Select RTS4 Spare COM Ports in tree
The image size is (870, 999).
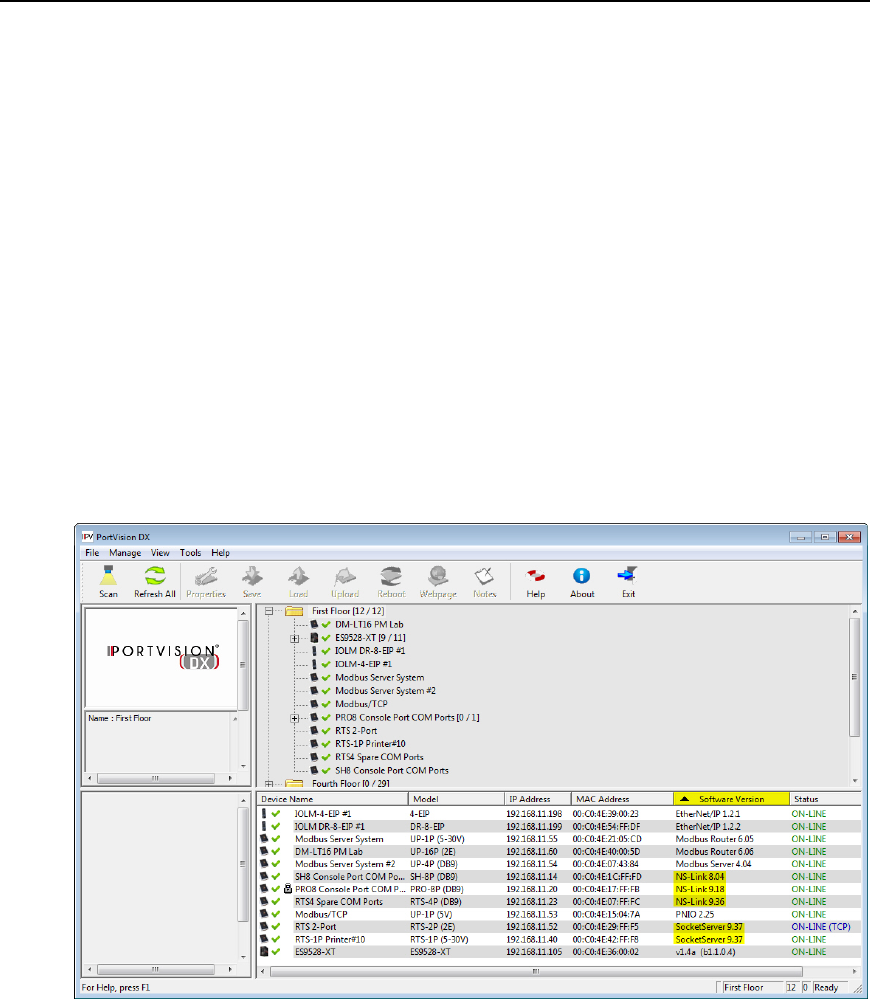click(379, 757)
